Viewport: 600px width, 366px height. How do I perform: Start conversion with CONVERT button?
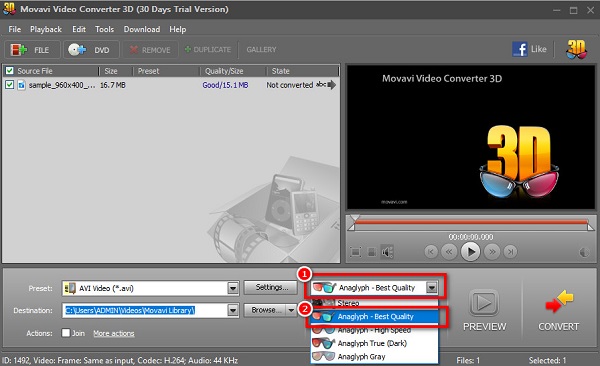click(x=558, y=311)
